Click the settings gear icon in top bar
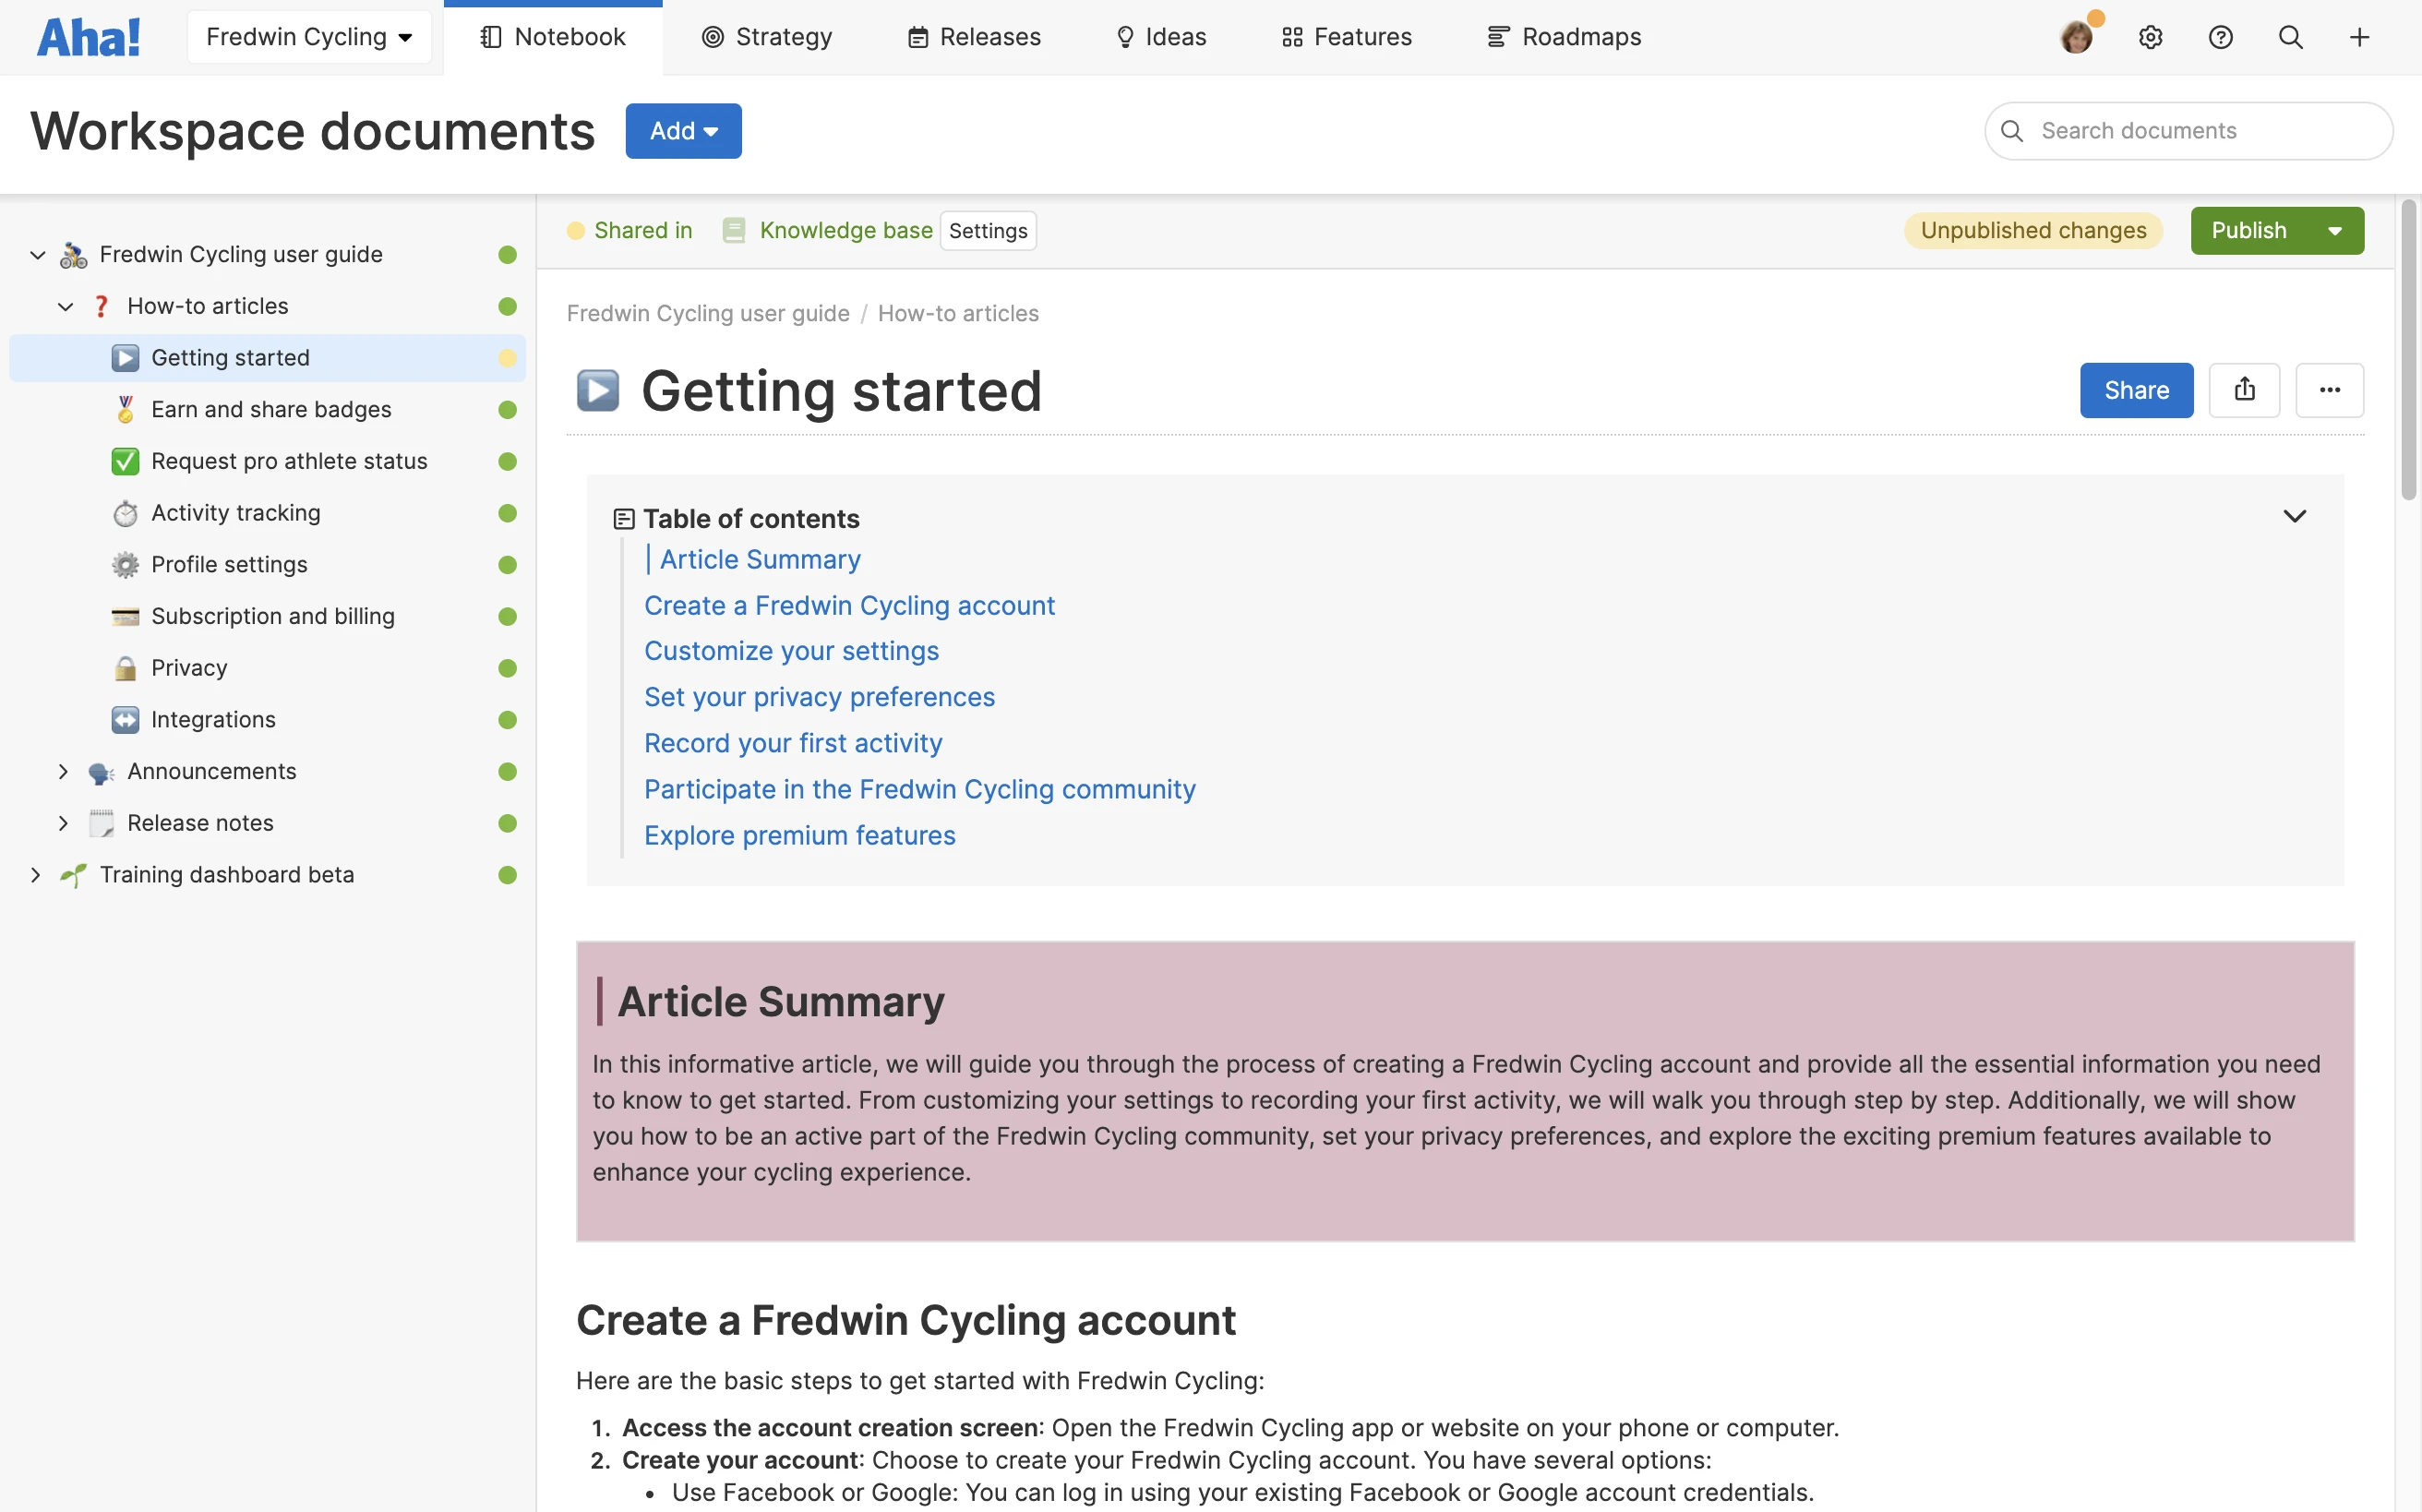The width and height of the screenshot is (2422, 1512). [2150, 37]
